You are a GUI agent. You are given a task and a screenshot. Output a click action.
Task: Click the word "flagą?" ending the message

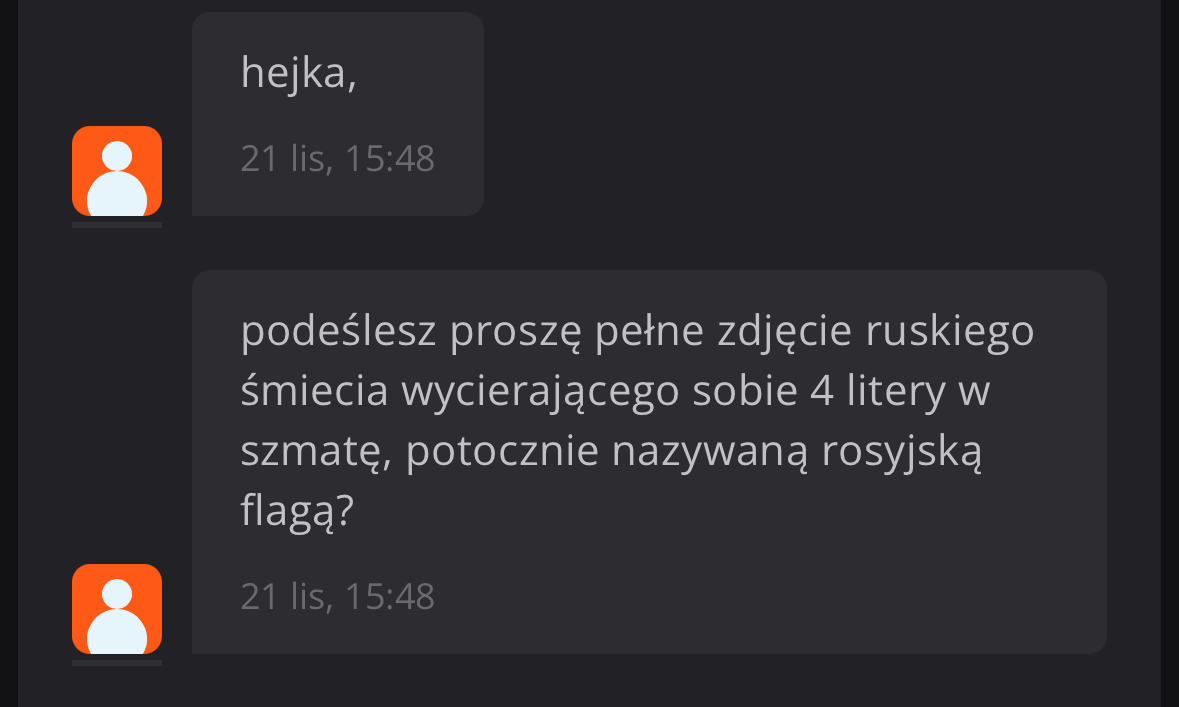[297, 512]
